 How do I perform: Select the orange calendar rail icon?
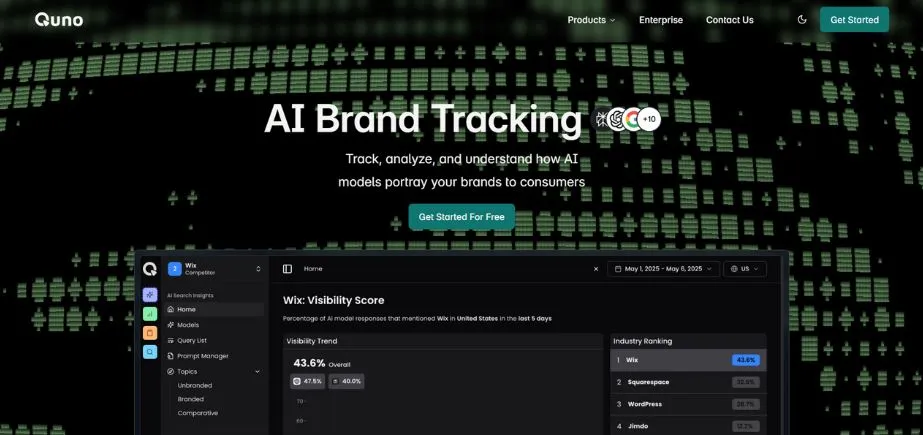(150, 333)
